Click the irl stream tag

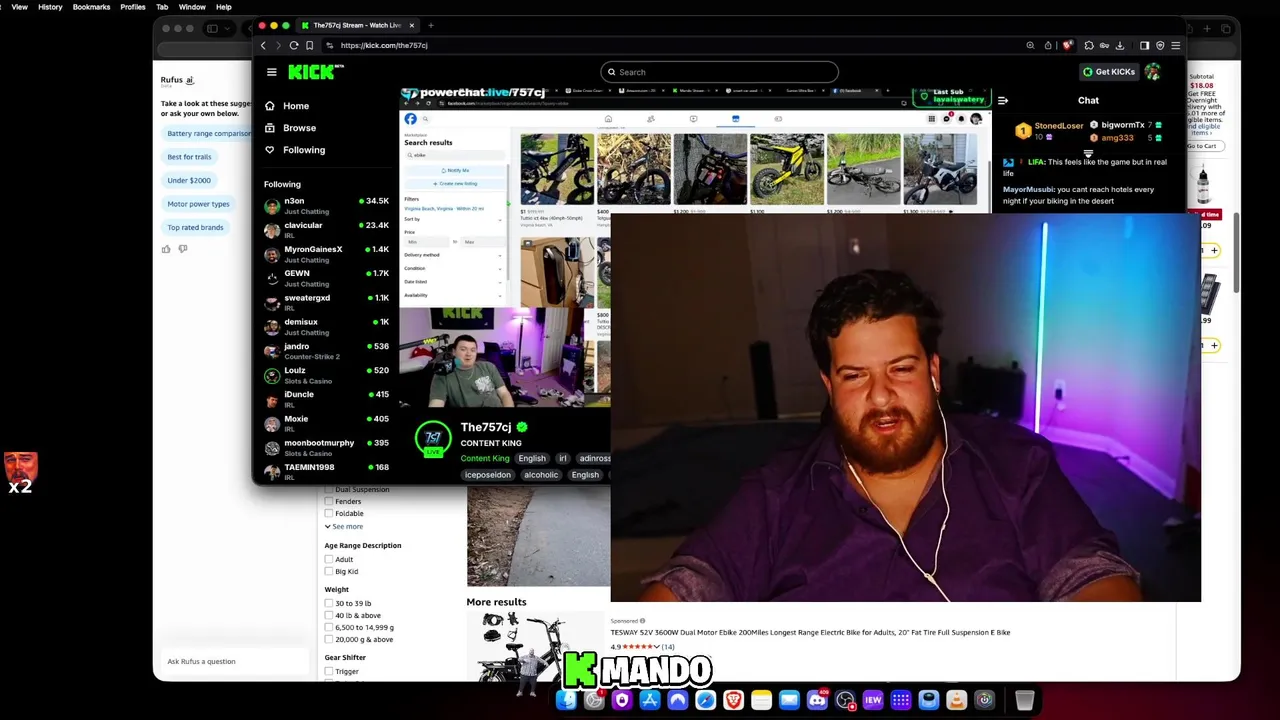tap(563, 458)
